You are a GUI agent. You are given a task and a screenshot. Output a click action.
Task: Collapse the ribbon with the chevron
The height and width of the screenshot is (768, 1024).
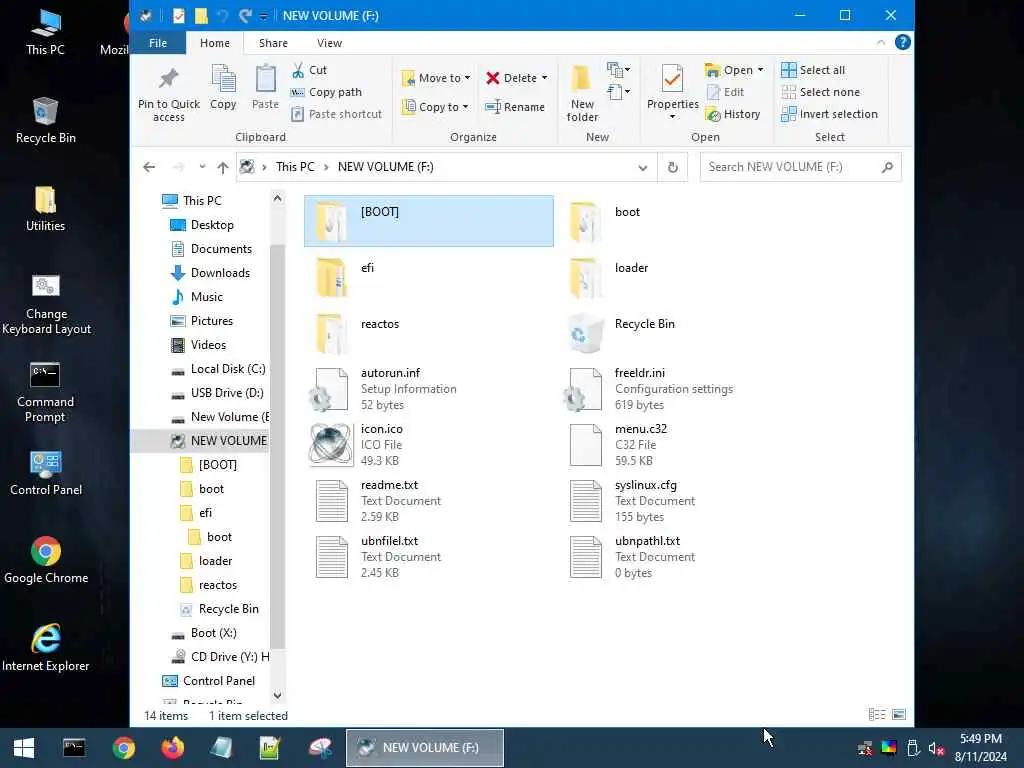(x=880, y=42)
